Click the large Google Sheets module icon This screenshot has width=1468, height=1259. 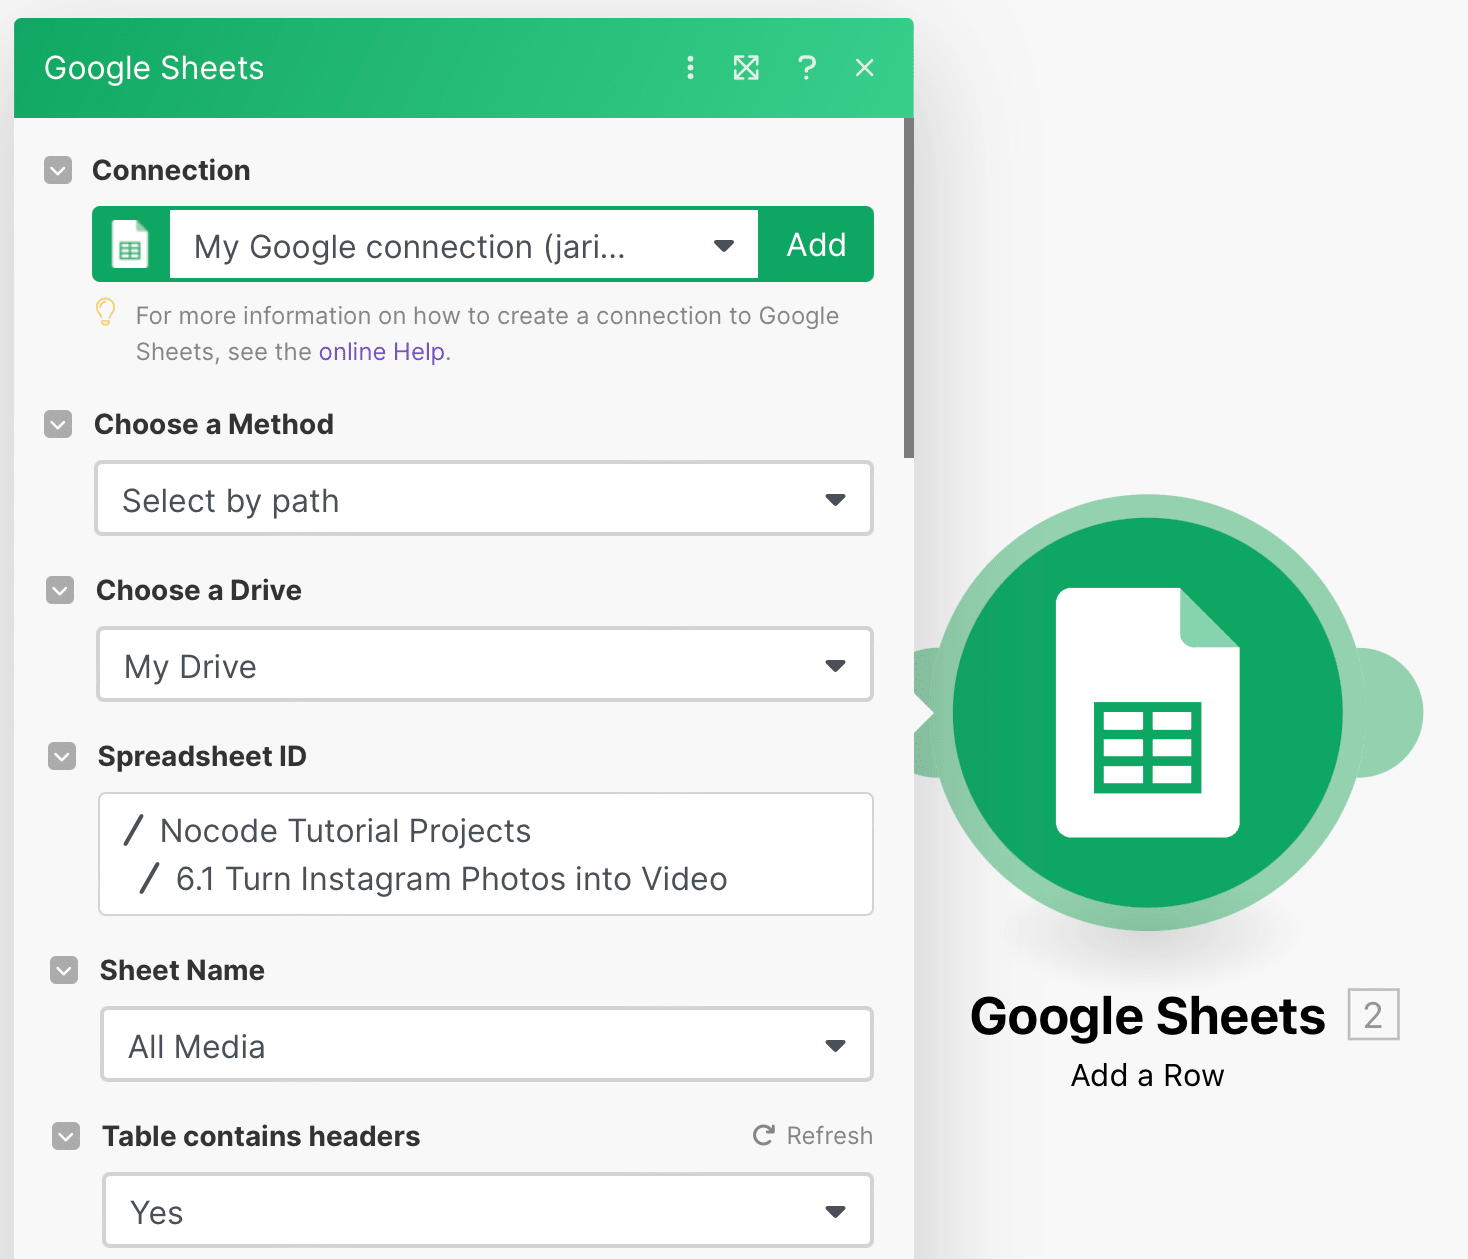click(x=1147, y=710)
